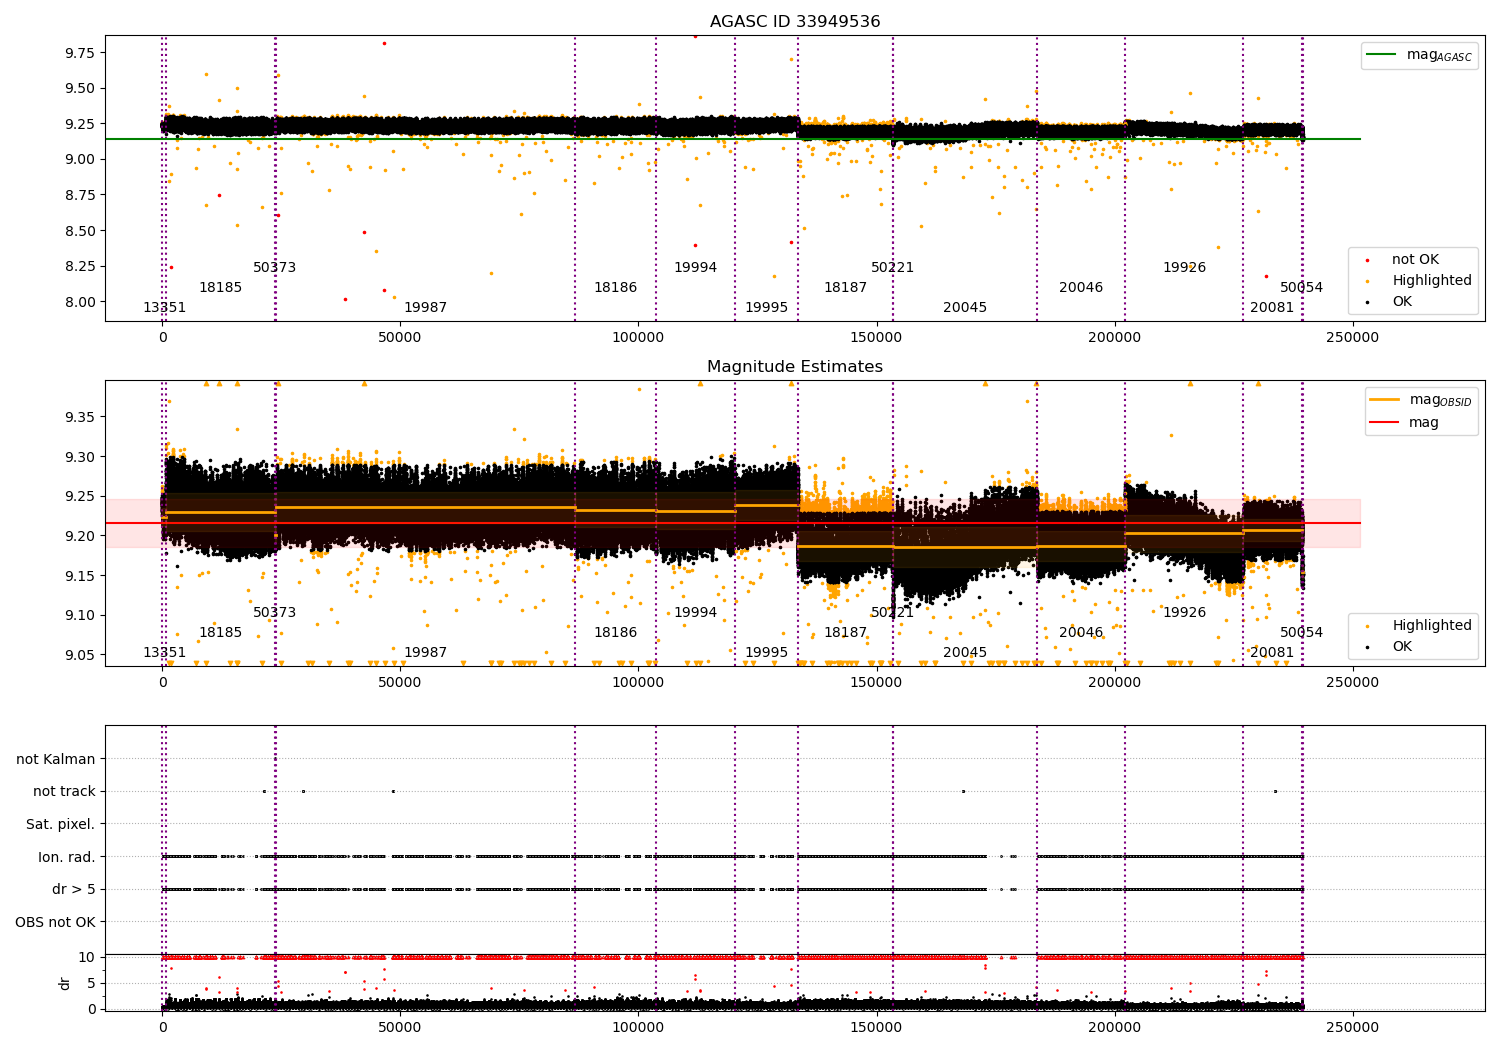Click OBSID label '20045' in Magnitude Estimates plot
This screenshot has height=1050, width=1500.
point(965,653)
